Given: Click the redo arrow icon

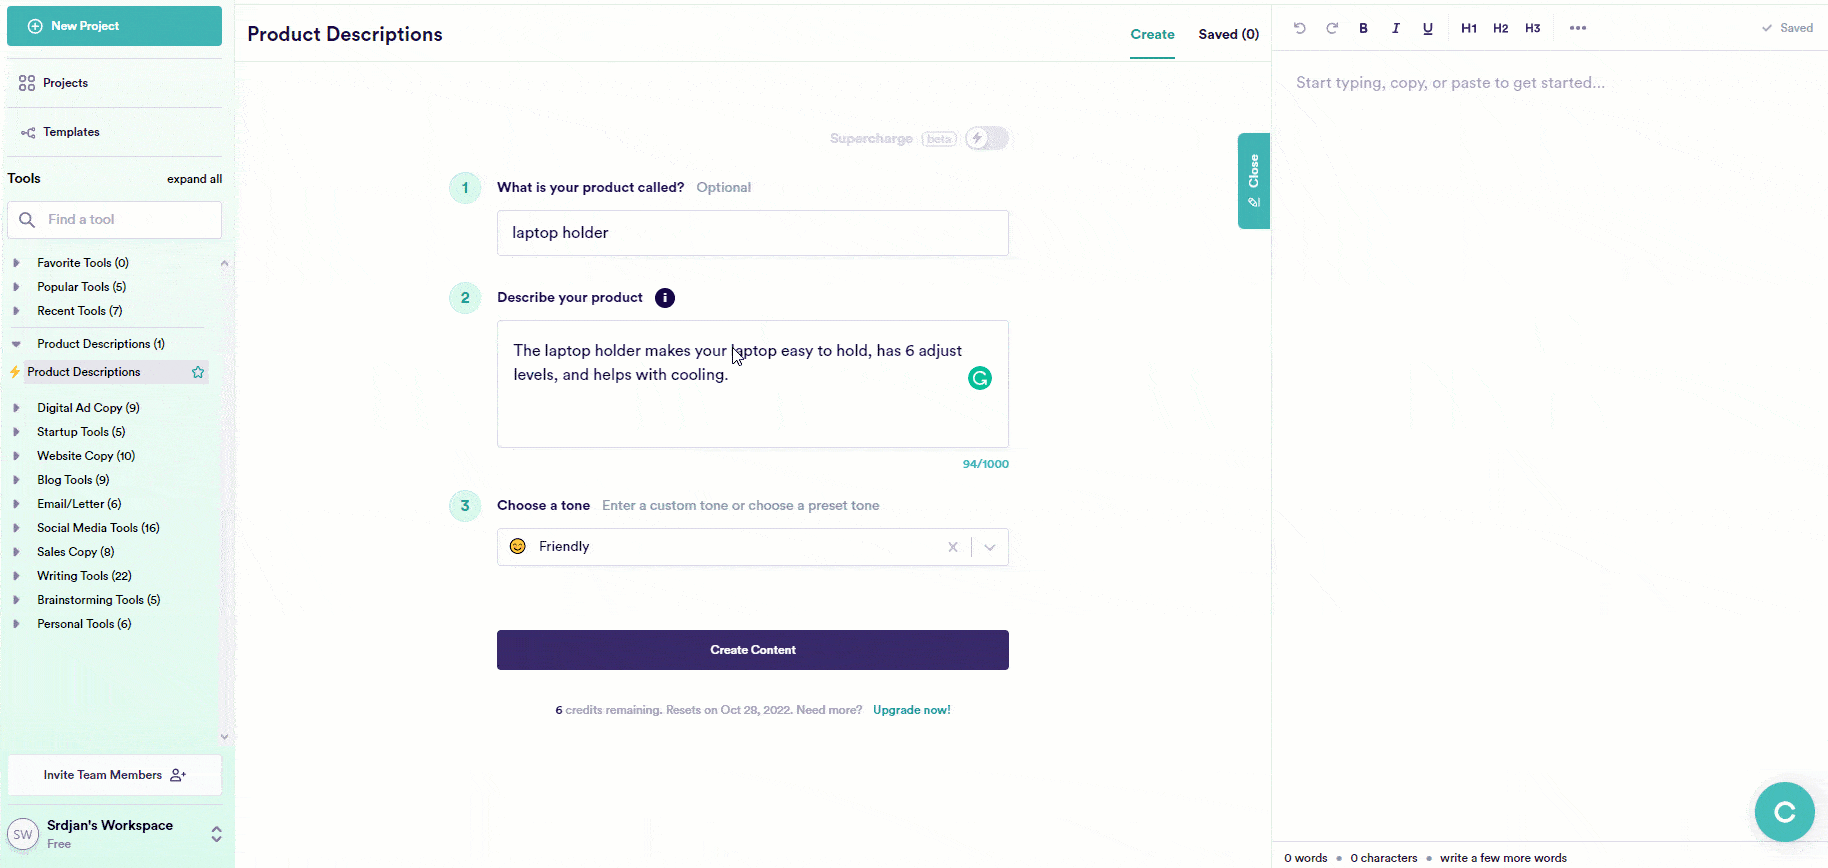Looking at the screenshot, I should tap(1332, 28).
